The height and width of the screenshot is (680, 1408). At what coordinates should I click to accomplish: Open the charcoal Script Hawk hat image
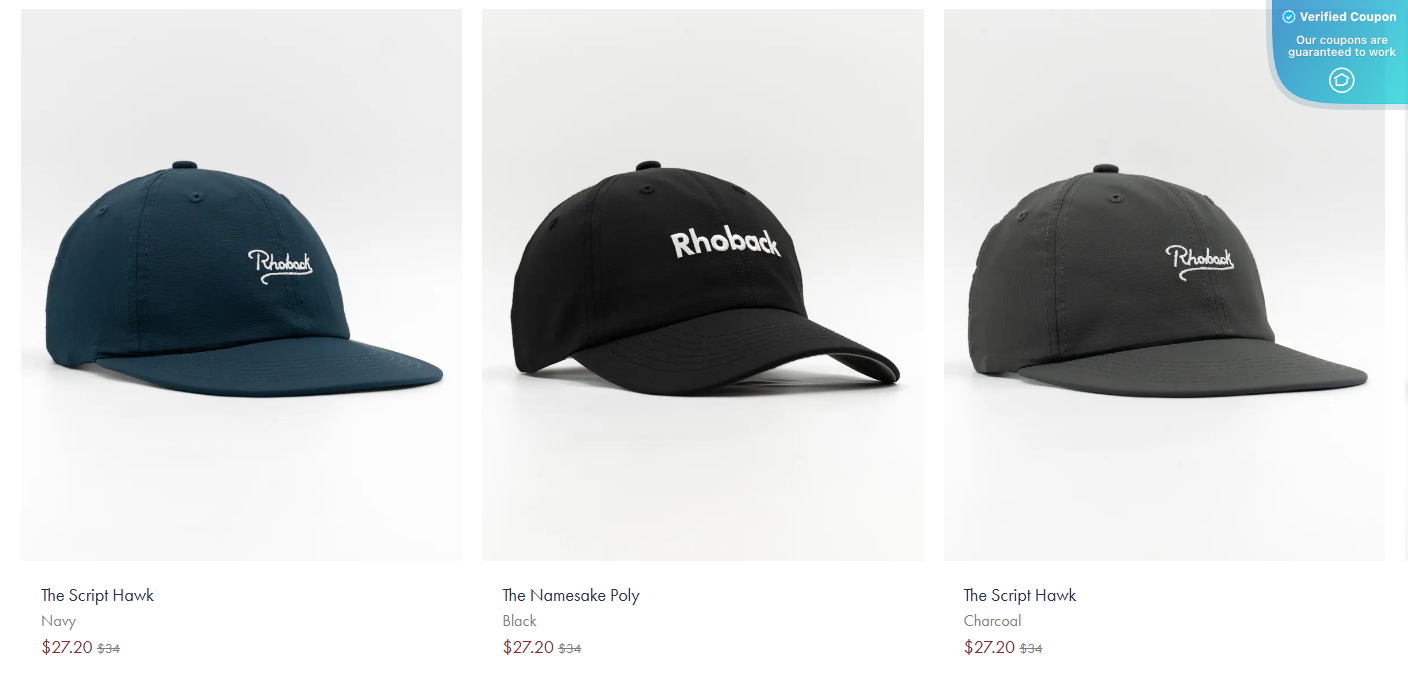click(1164, 285)
